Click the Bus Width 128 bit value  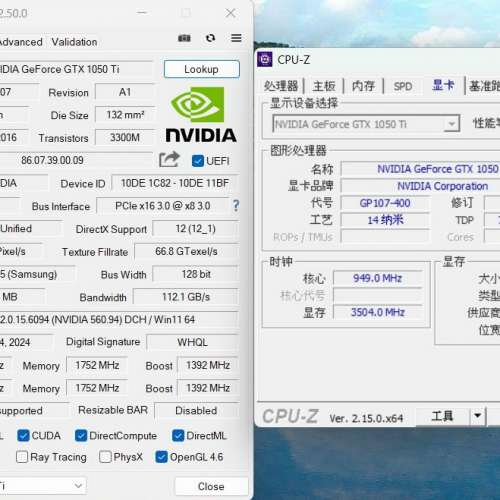196,274
